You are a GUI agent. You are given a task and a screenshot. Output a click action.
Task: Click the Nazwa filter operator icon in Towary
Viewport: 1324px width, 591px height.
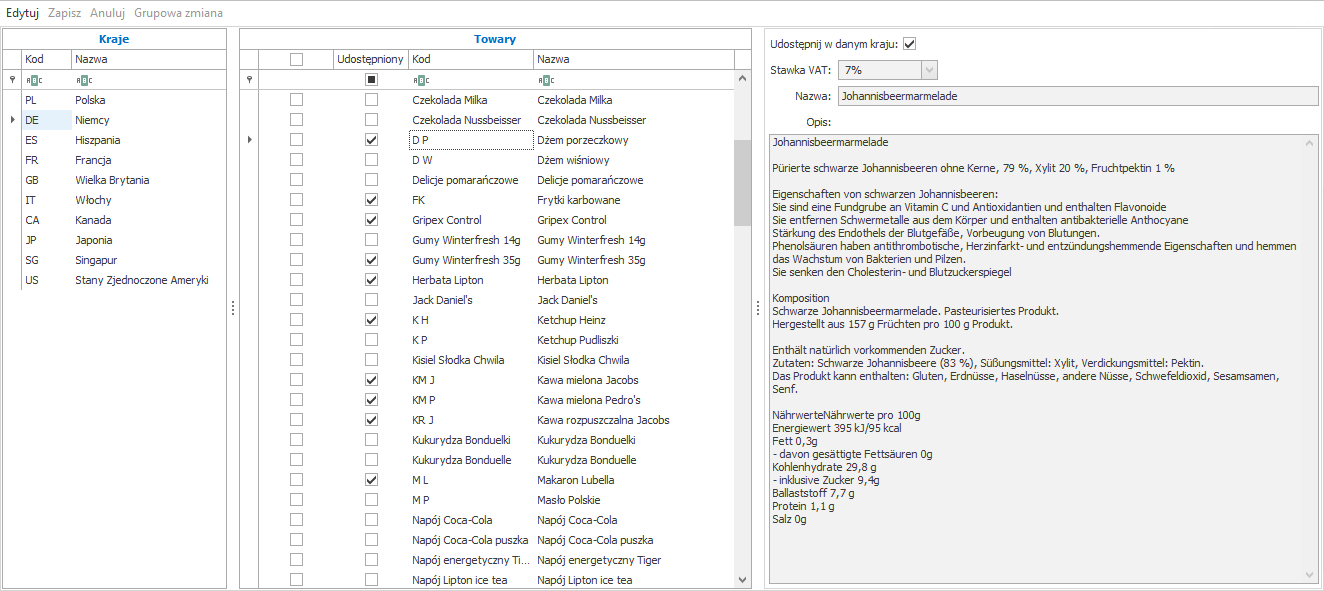546,80
